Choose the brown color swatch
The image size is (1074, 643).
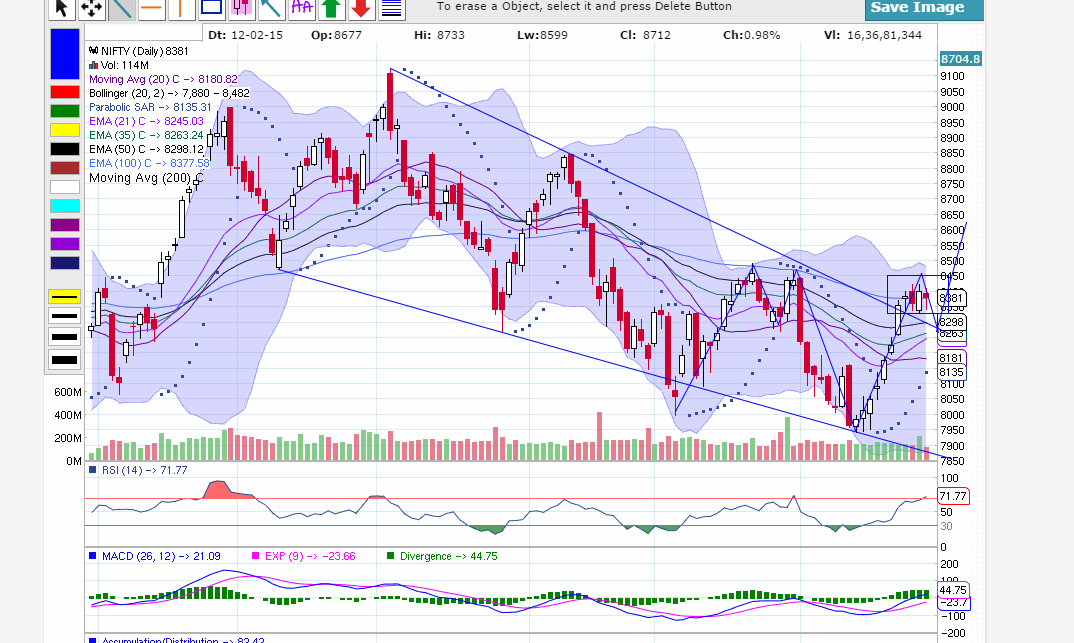click(65, 168)
